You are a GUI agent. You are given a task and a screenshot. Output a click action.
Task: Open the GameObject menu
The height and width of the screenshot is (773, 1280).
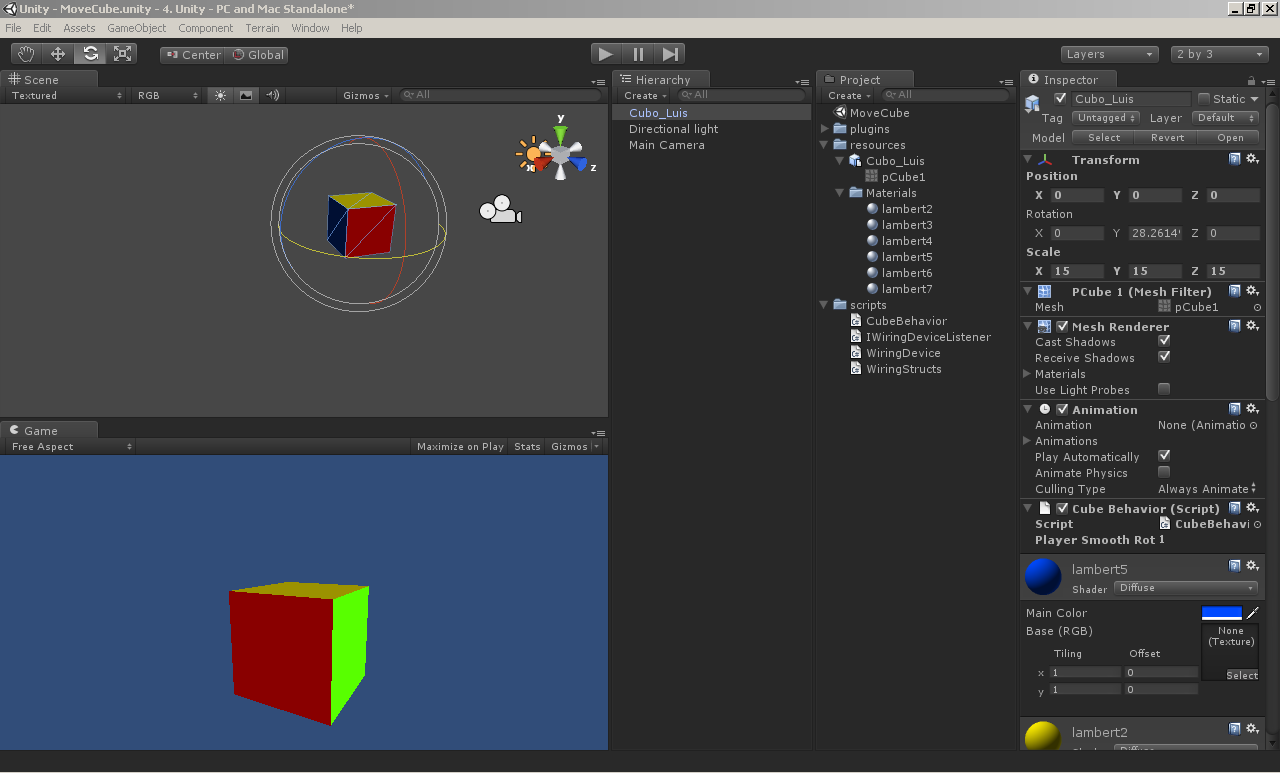tap(136, 28)
